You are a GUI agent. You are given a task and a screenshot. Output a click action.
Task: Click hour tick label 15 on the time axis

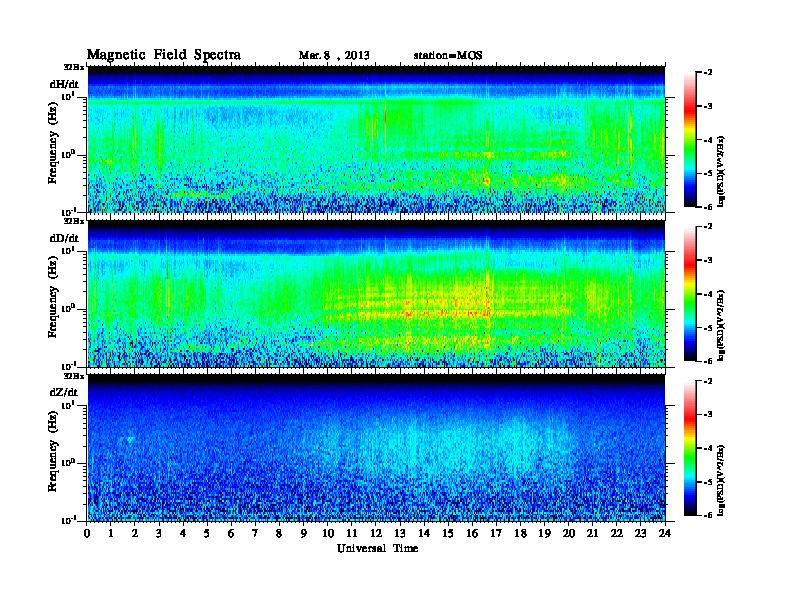coord(449,533)
